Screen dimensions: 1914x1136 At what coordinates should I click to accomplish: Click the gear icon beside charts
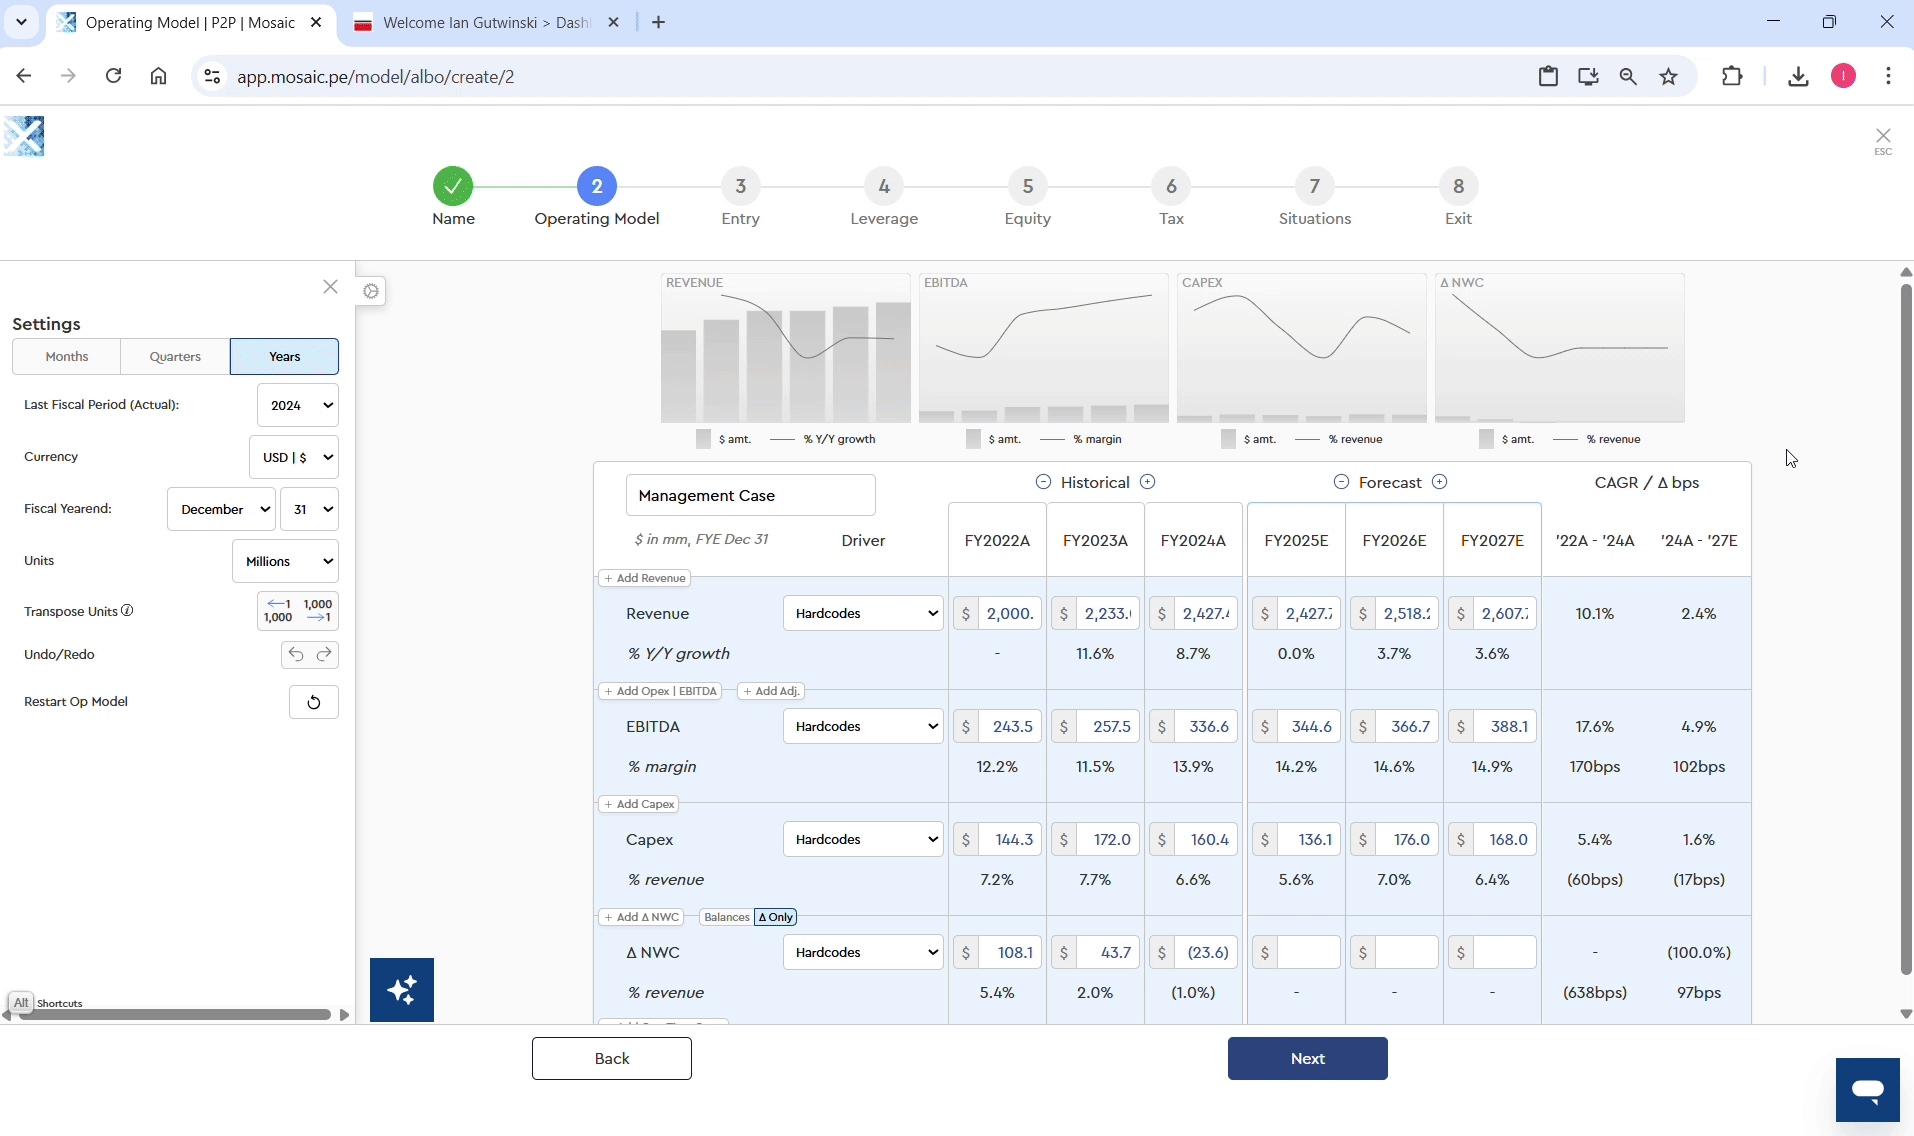pyautogui.click(x=371, y=291)
